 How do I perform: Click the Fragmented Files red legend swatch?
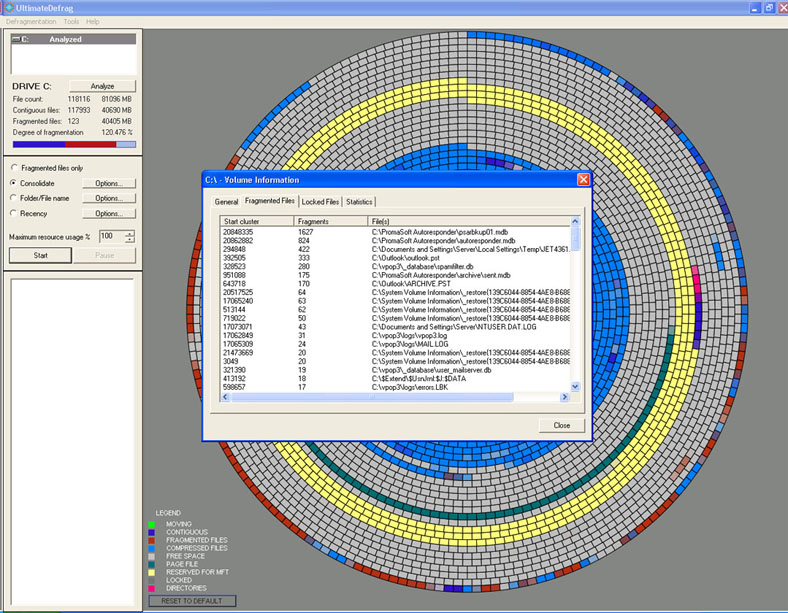151,540
